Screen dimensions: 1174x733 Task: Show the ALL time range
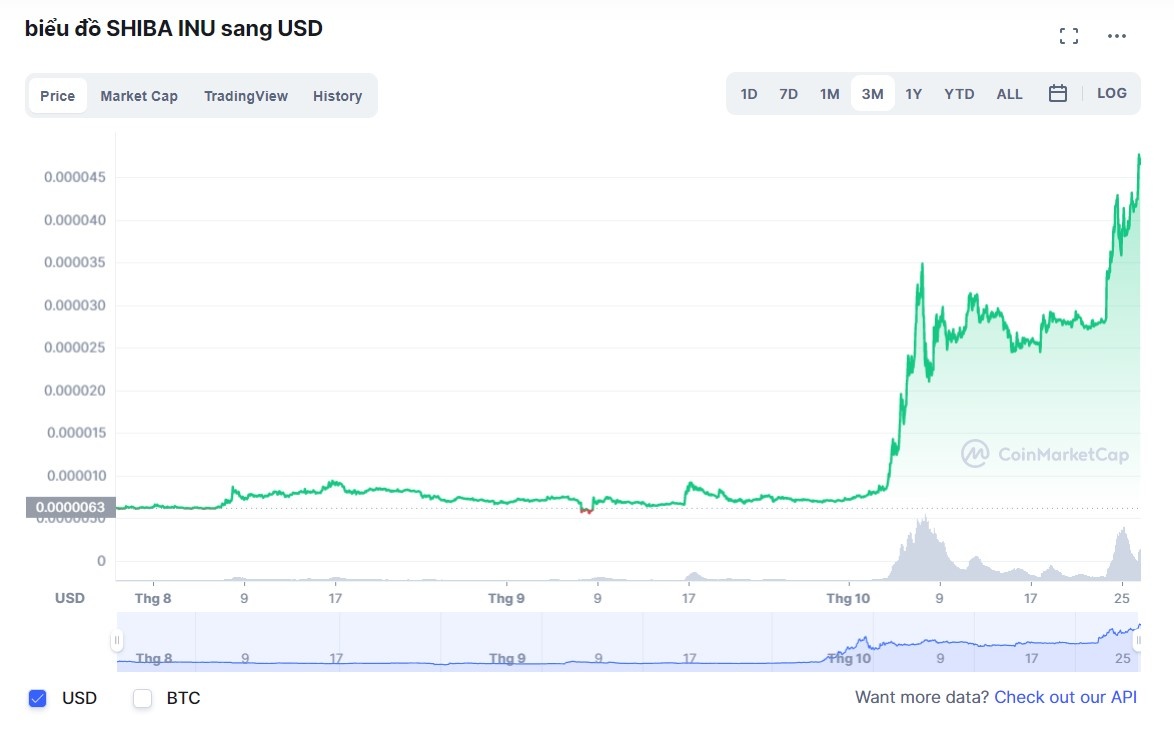[x=1009, y=94]
